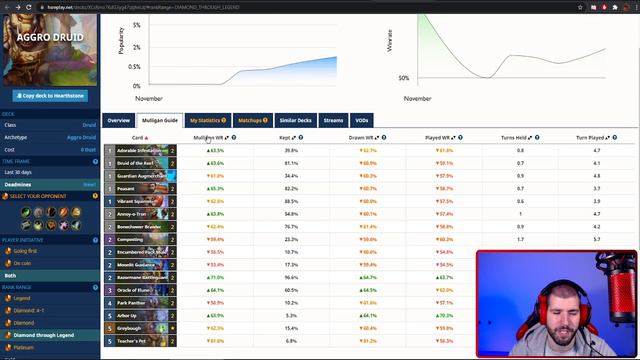Select Diamond through Legend rank range
The height and width of the screenshot is (360, 640).
coord(50,335)
